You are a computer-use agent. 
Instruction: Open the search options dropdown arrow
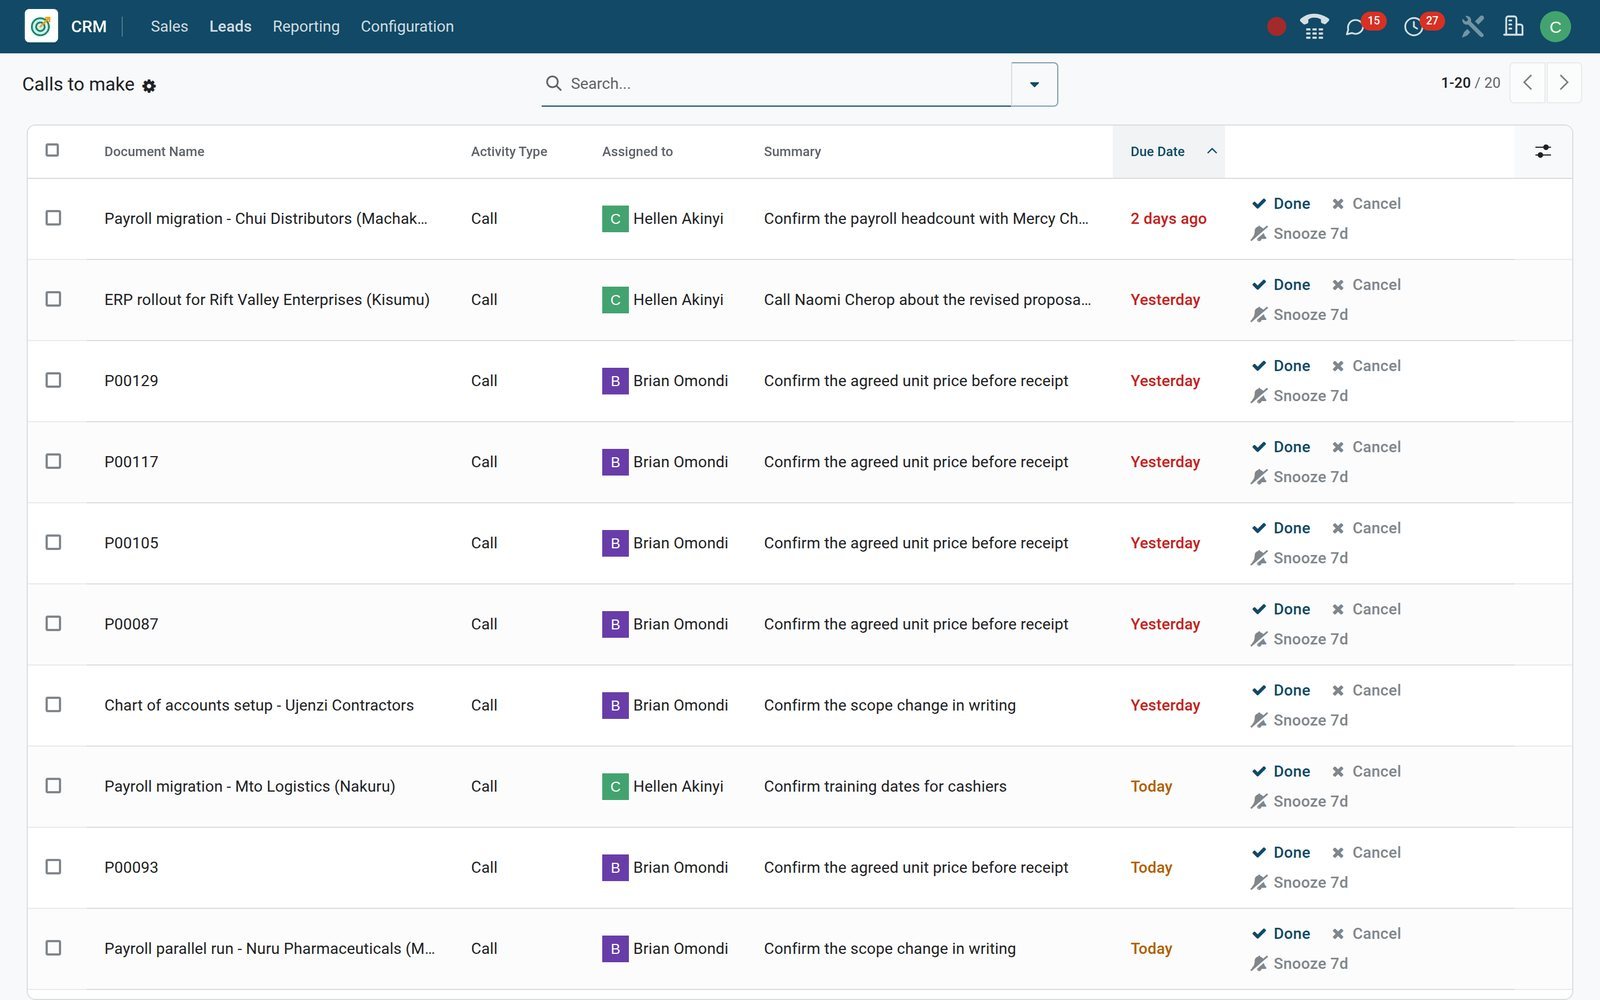(x=1034, y=84)
